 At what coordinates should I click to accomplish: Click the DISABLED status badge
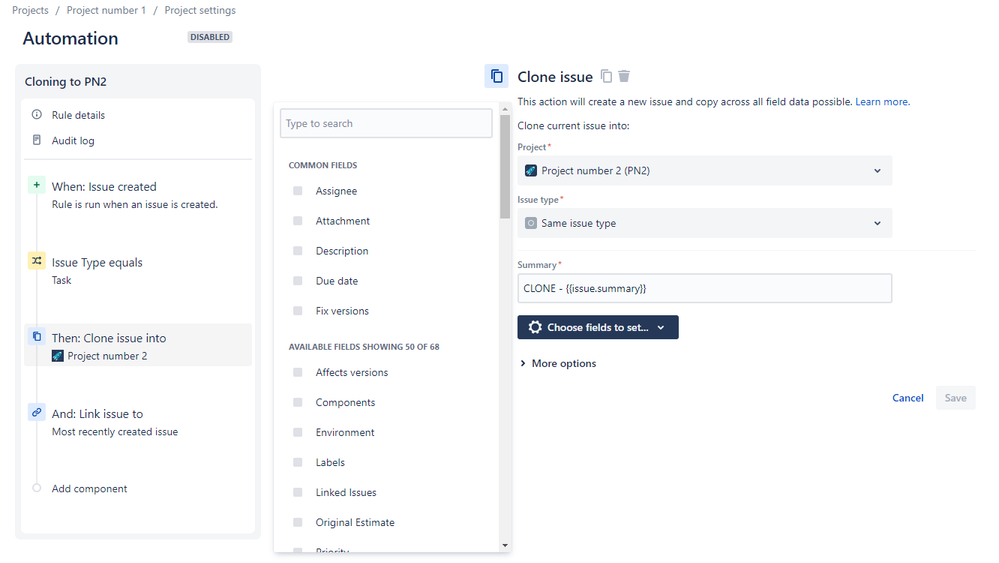pyautogui.click(x=210, y=37)
